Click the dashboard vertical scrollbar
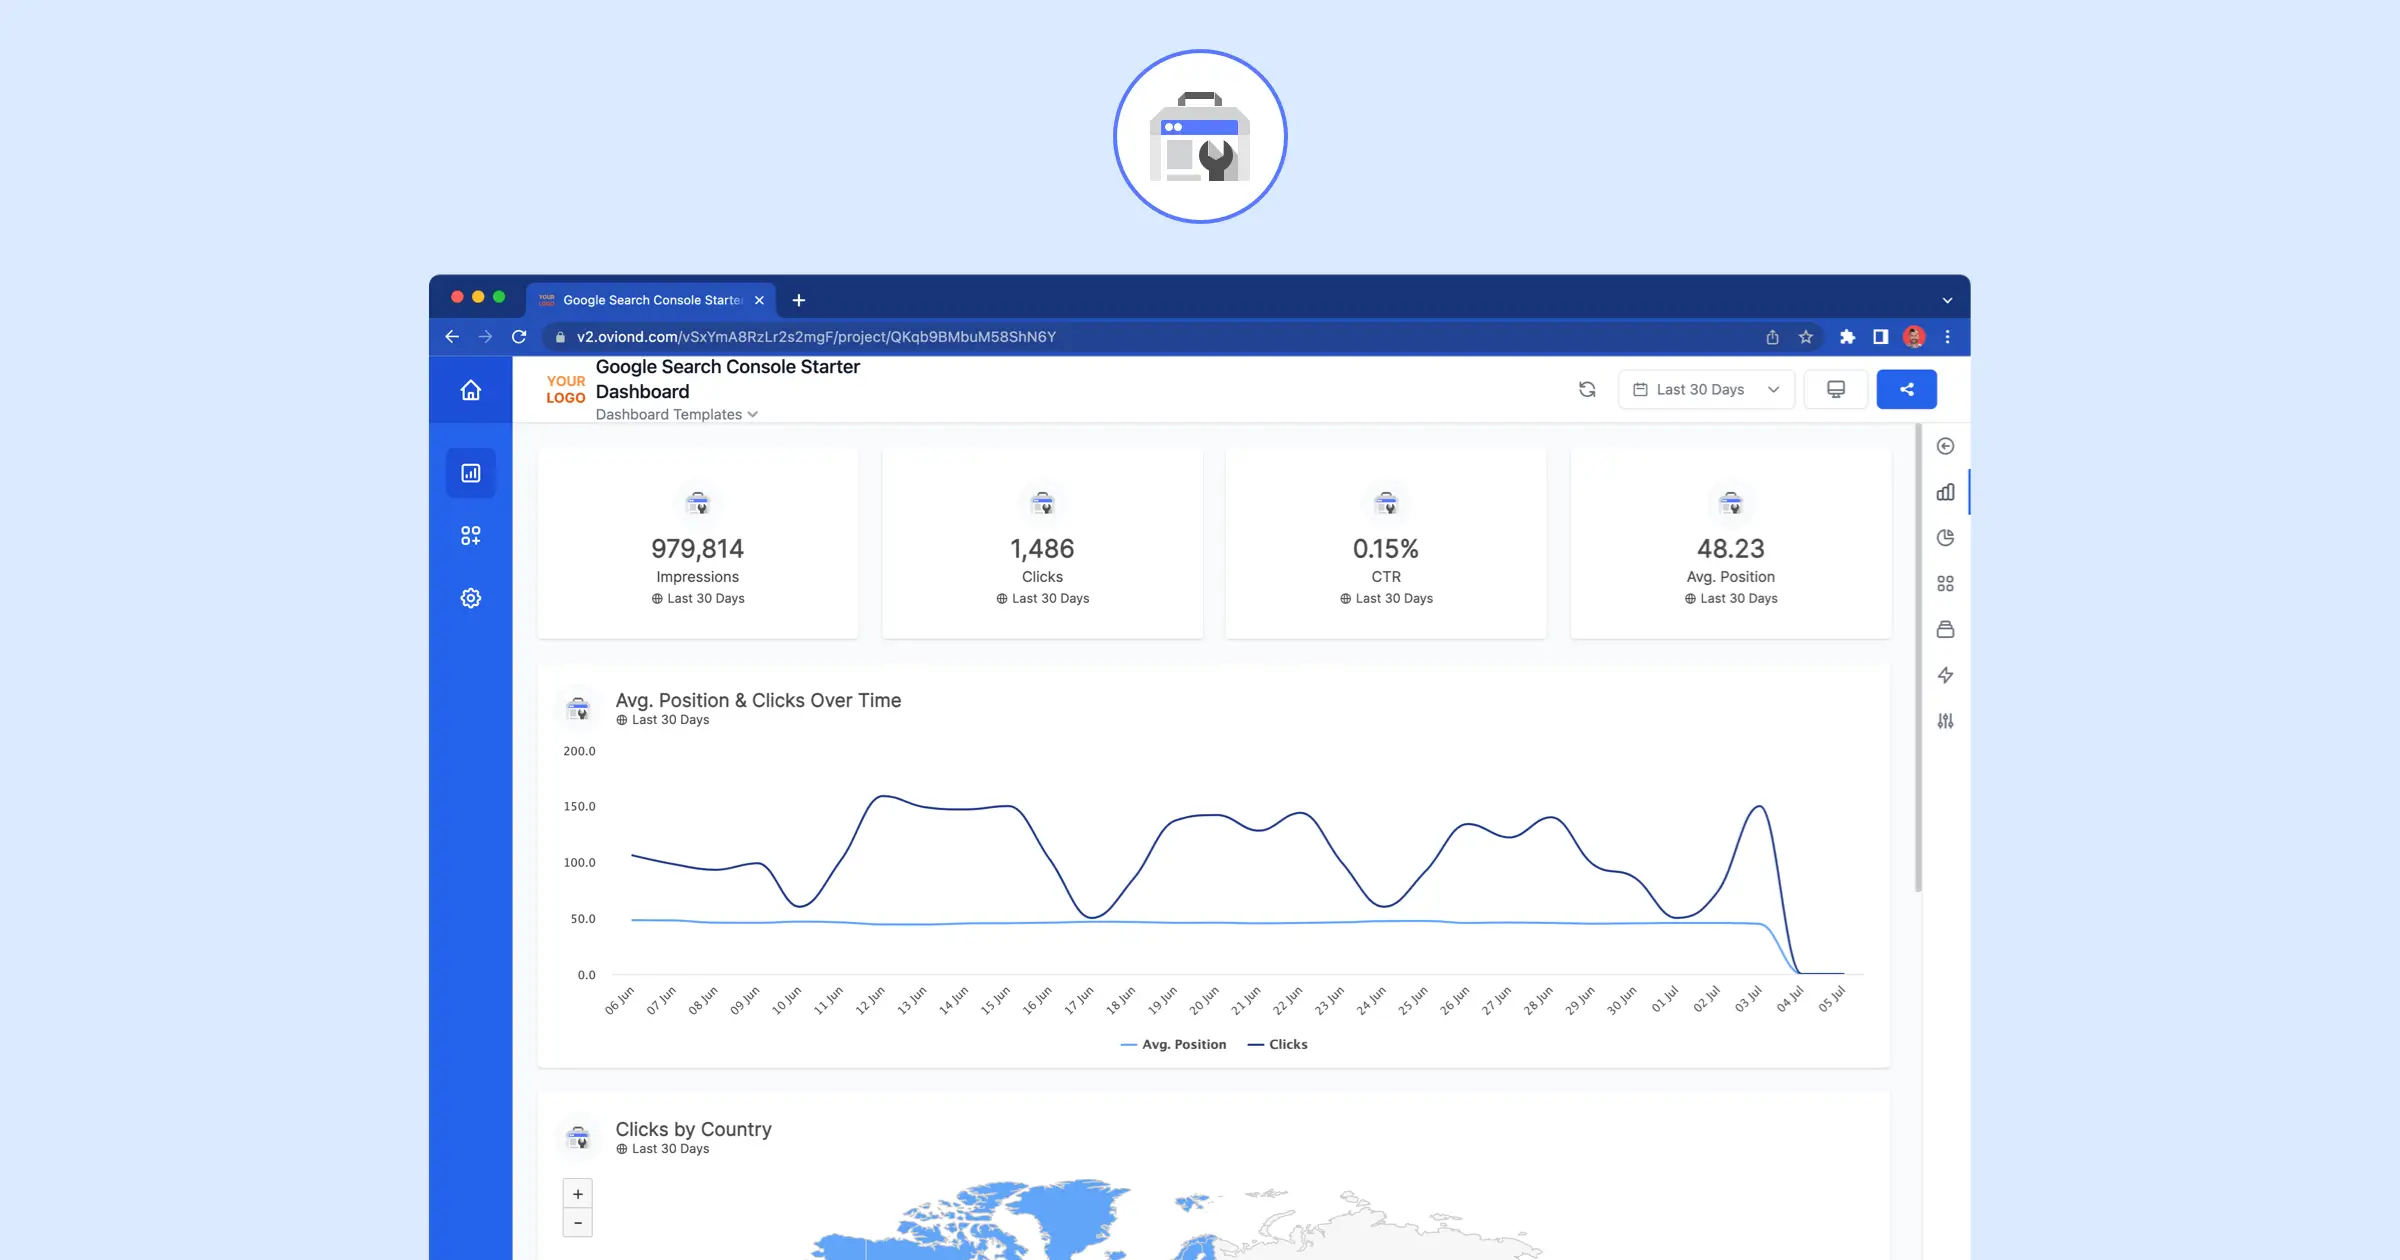This screenshot has width=2400, height=1260. coord(1918,657)
